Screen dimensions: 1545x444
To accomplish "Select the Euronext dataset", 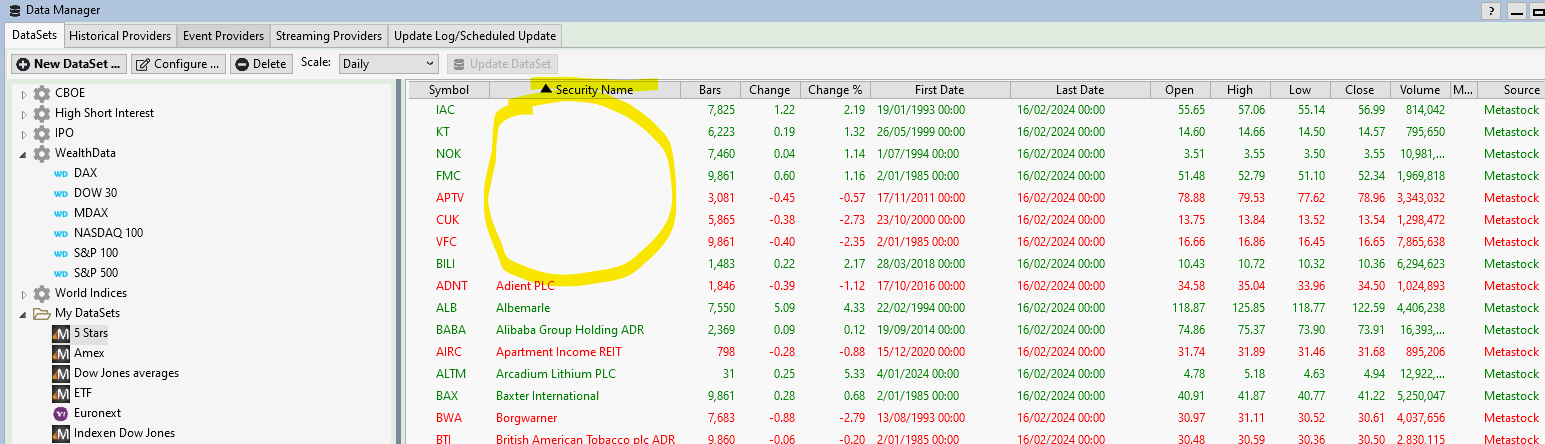I will coord(97,413).
